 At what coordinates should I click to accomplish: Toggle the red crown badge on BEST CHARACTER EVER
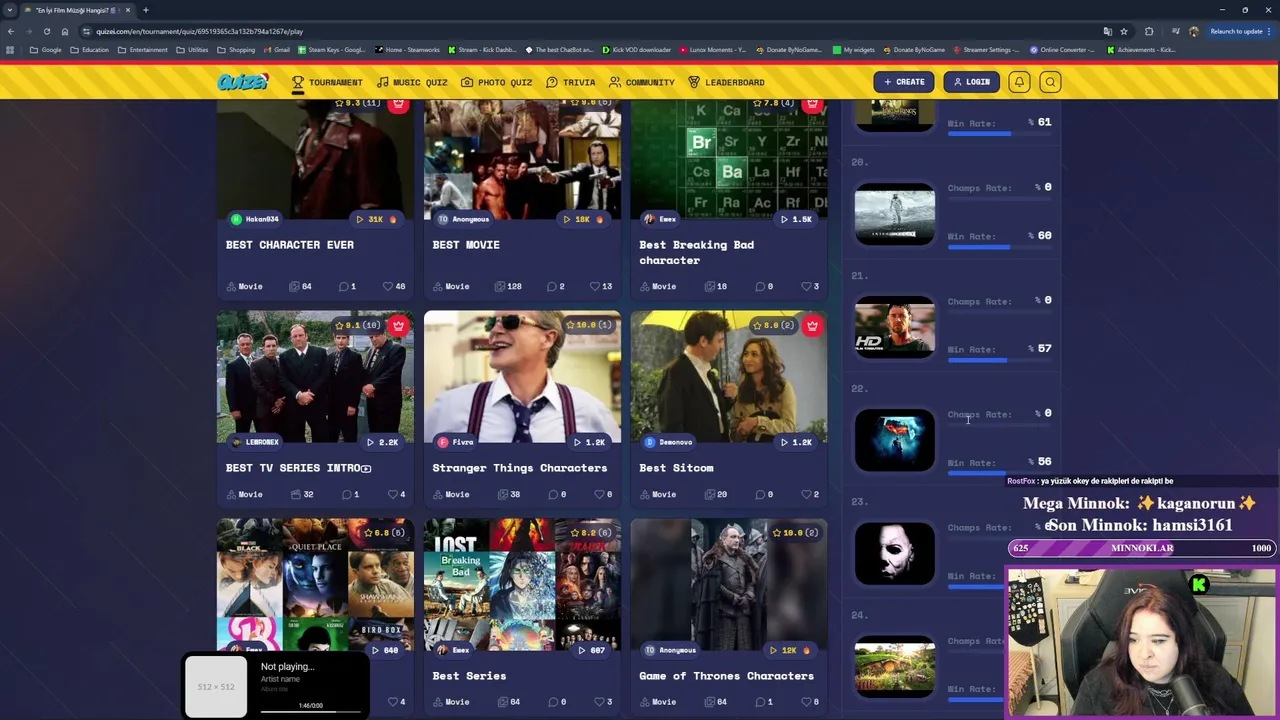399,104
